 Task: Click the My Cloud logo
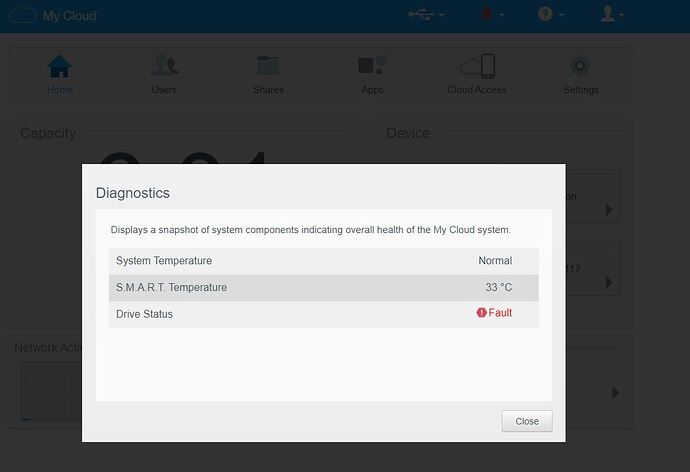tap(54, 15)
